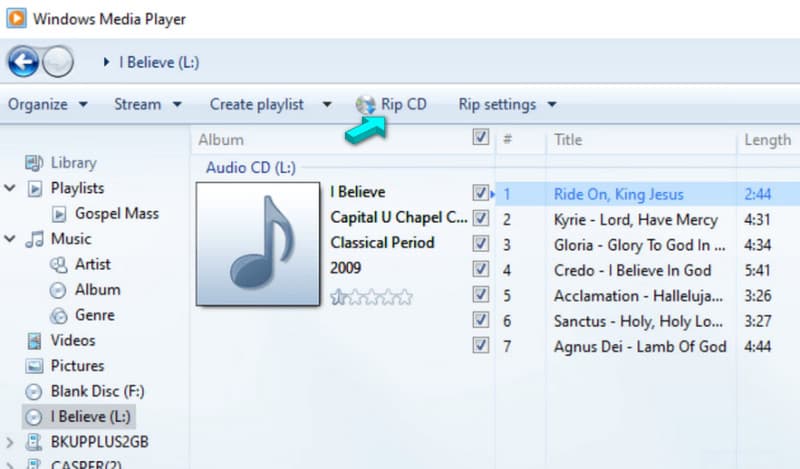The image size is (800, 469).
Task: Click the album year 2009
Action: point(345,268)
